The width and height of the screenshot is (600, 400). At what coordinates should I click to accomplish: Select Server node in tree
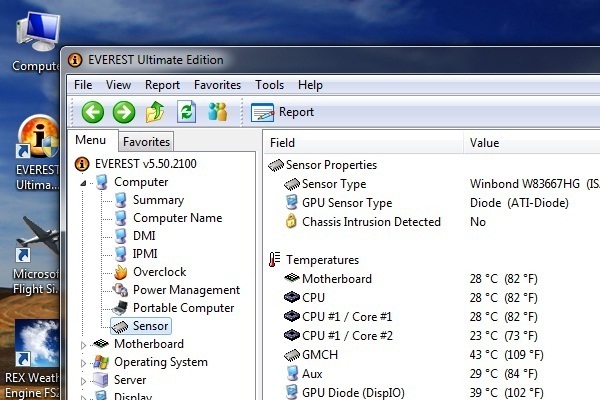point(120,380)
